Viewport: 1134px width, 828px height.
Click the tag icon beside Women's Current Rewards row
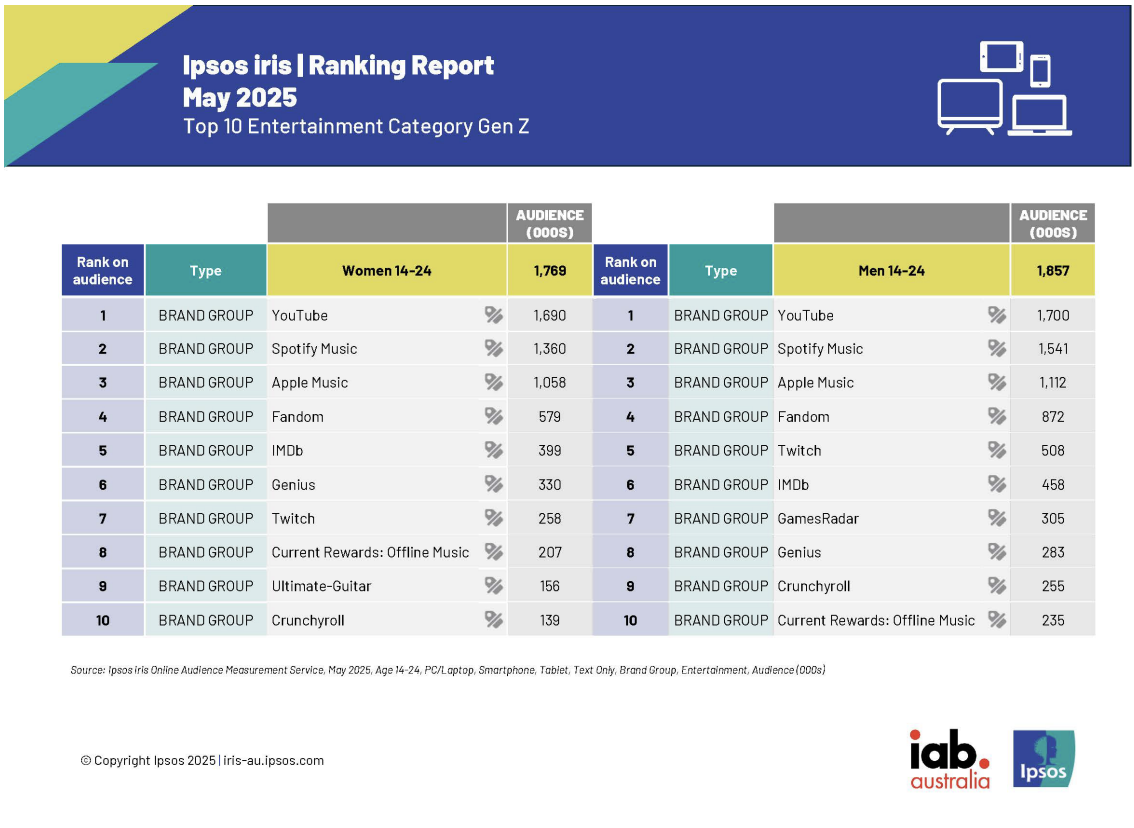(494, 552)
